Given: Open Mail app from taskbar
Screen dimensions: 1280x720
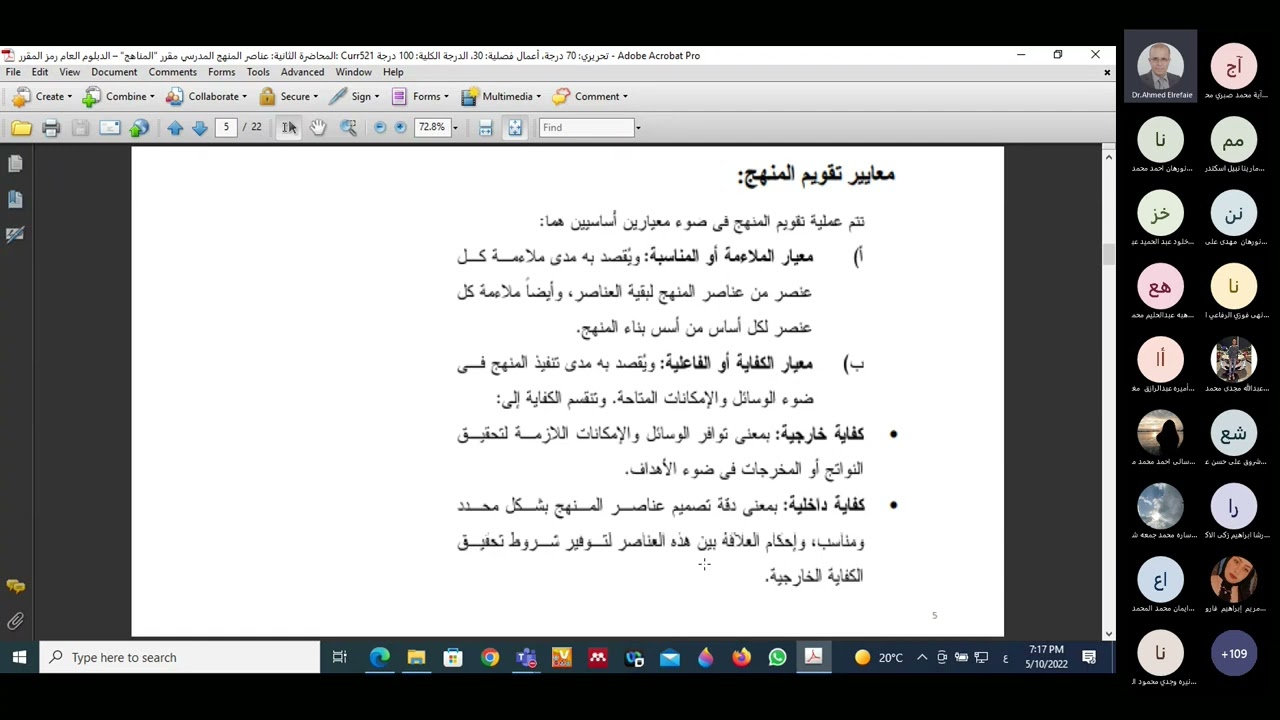Looking at the screenshot, I should pos(670,657).
